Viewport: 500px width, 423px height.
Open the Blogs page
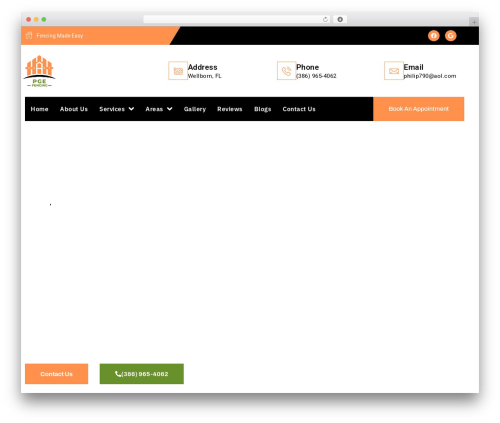pos(263,109)
